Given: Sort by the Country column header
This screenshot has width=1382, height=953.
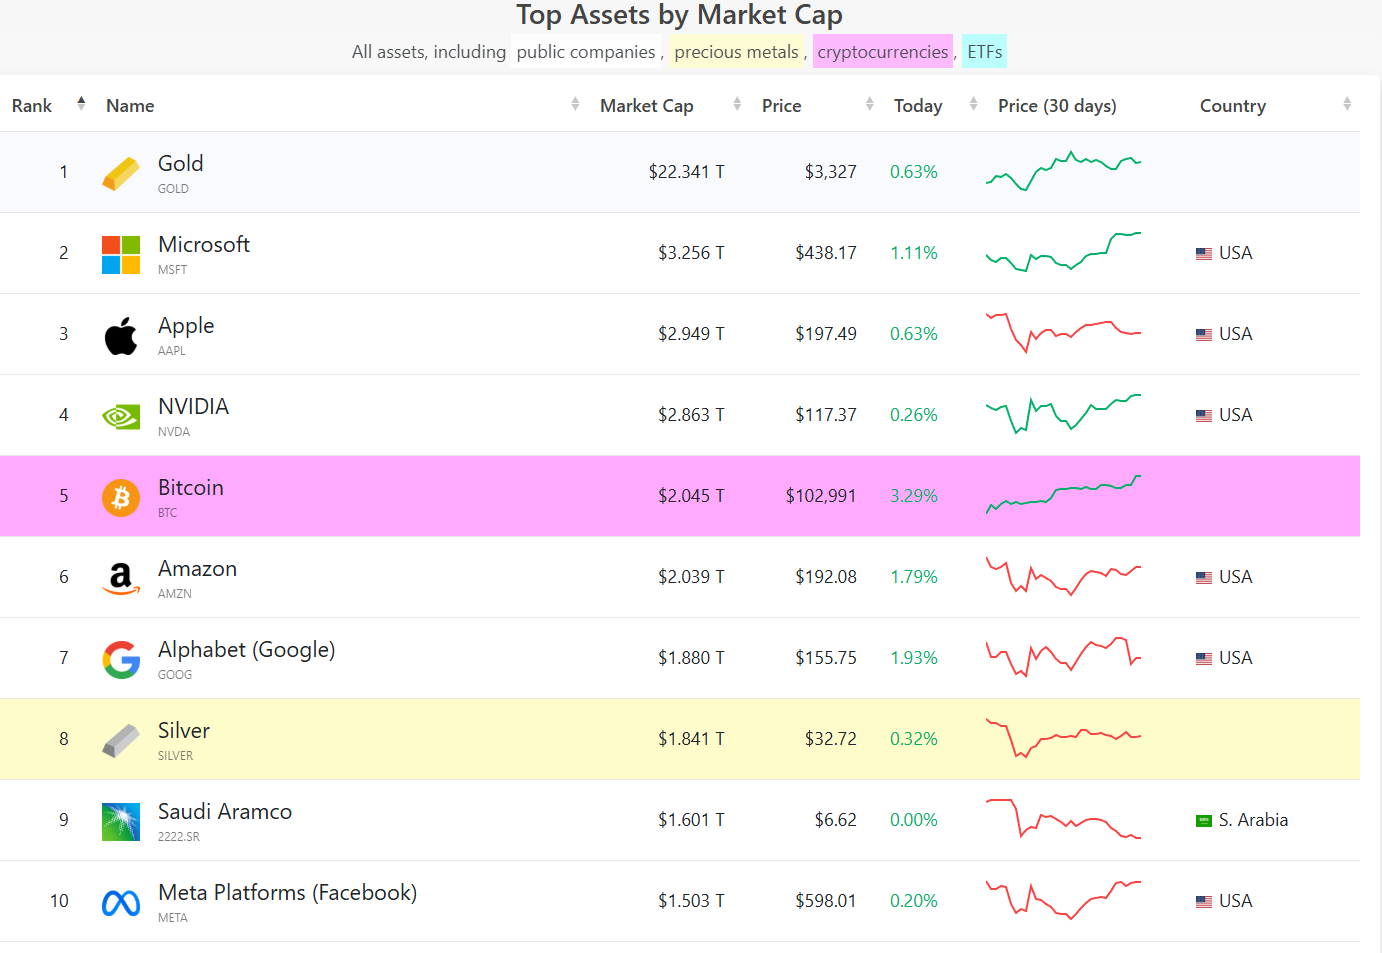Looking at the screenshot, I should (1232, 106).
